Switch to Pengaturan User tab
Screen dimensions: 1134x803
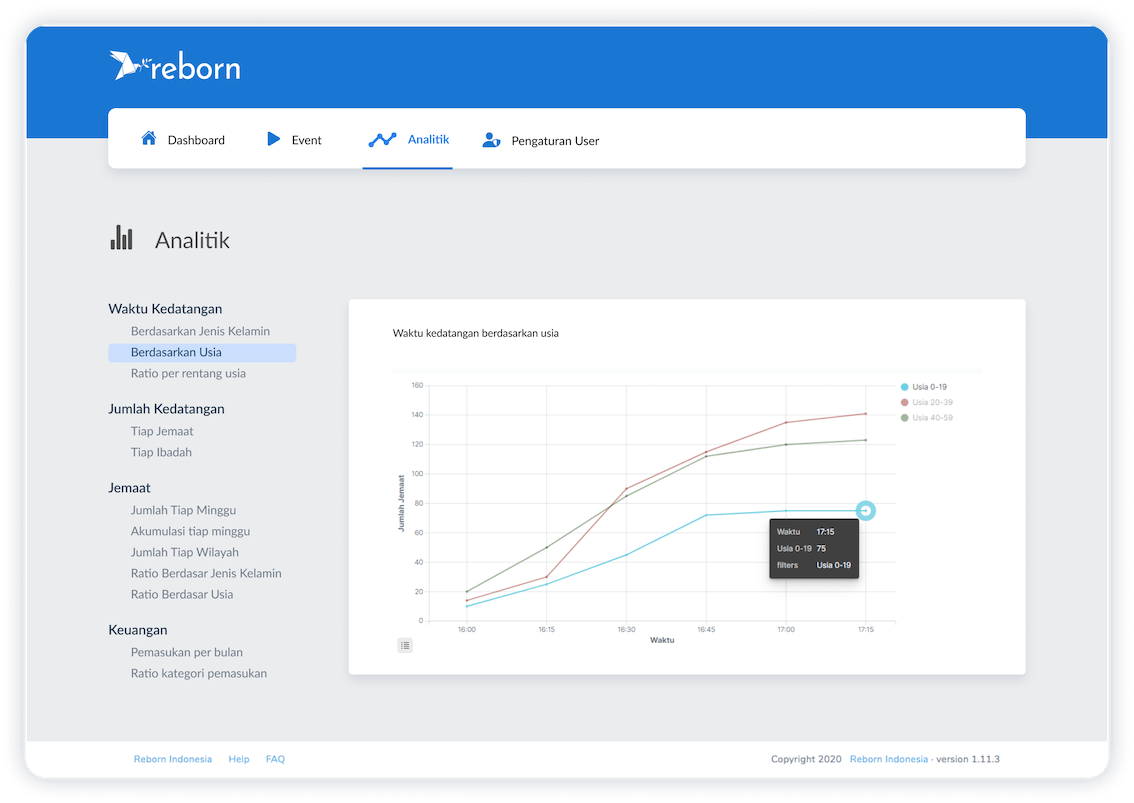click(555, 141)
